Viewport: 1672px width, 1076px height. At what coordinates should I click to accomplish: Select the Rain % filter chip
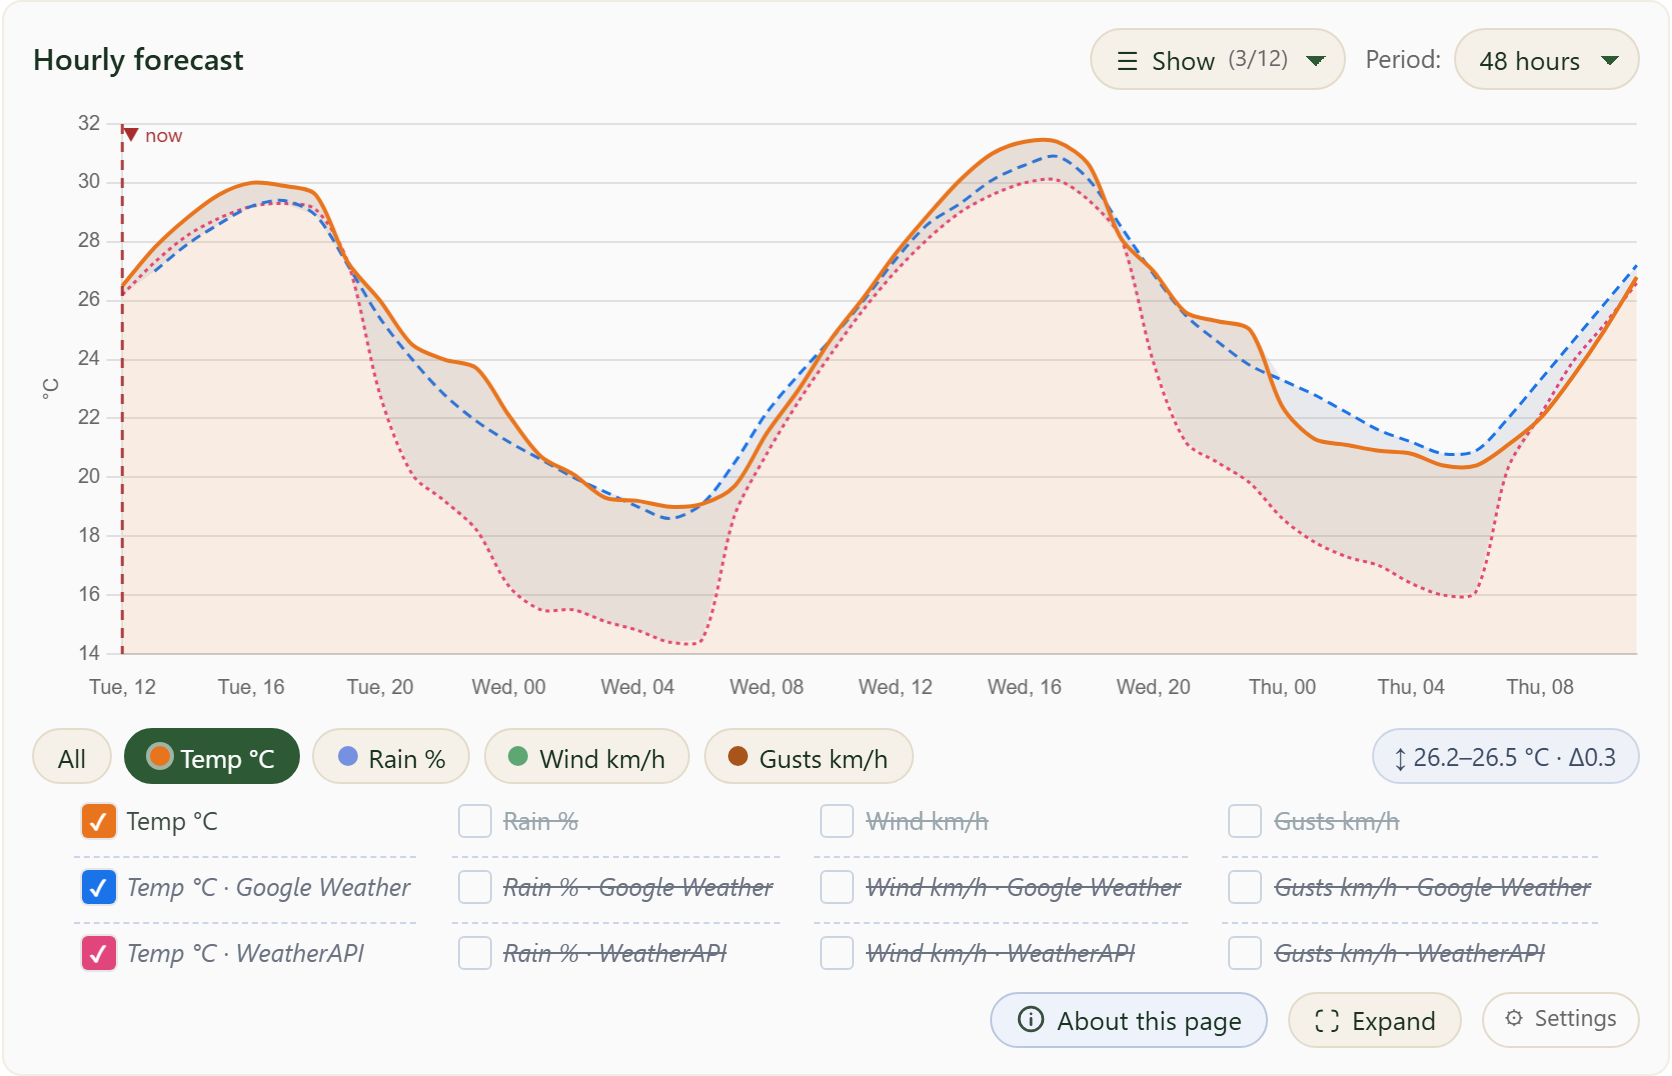391,757
